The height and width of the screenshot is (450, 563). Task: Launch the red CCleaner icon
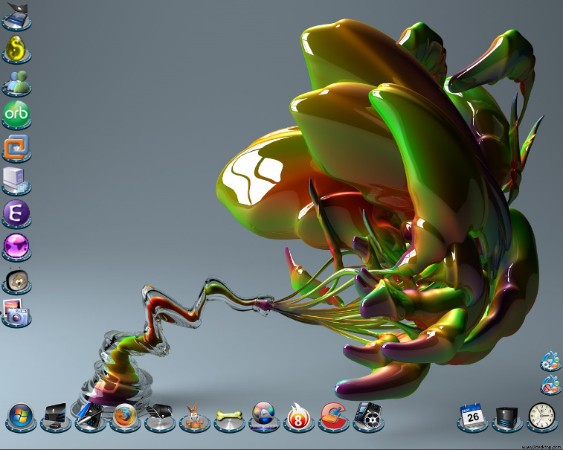333,417
